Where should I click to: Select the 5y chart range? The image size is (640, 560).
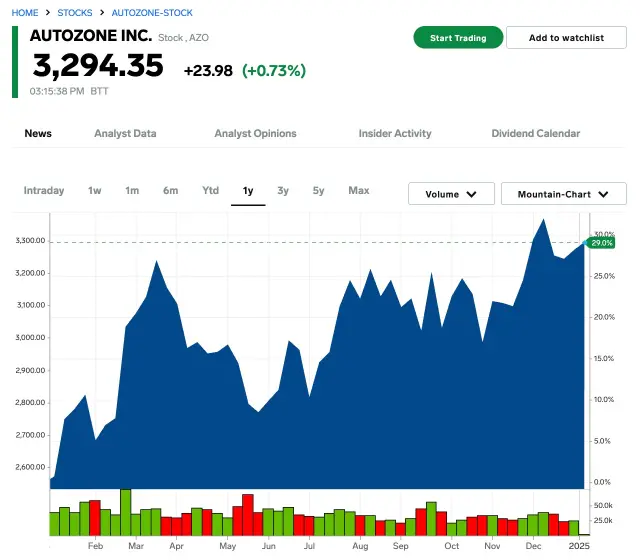318,191
